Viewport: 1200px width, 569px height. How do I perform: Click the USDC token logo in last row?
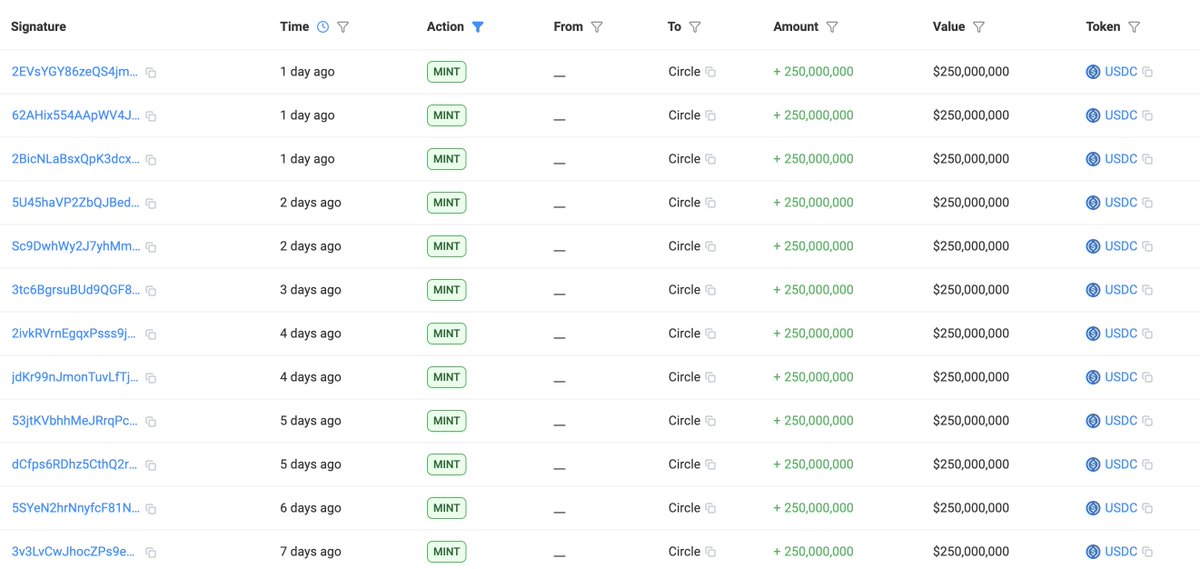coord(1093,552)
